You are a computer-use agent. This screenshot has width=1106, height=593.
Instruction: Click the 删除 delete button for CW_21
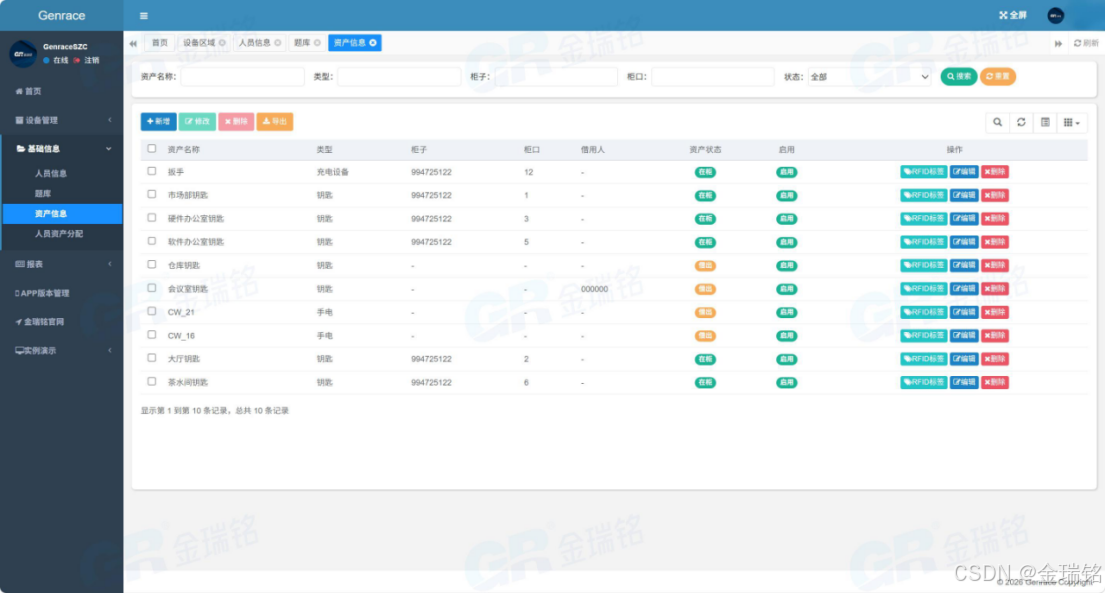click(995, 312)
